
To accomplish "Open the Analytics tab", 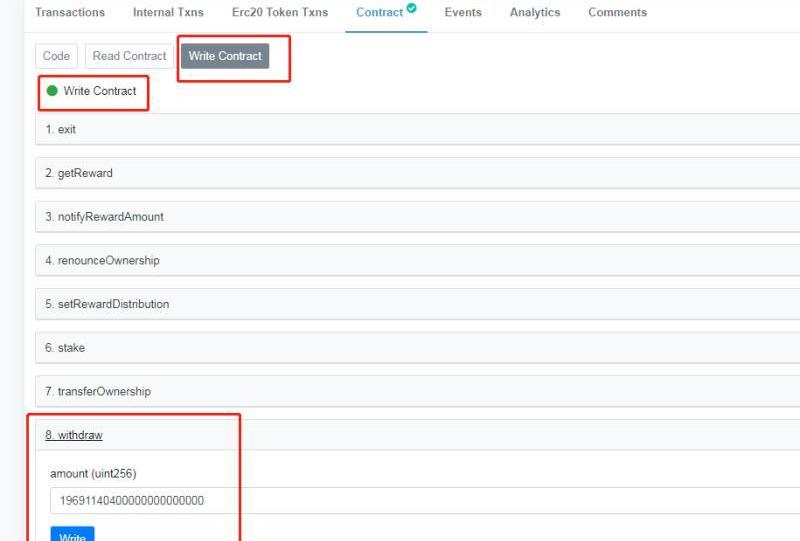I will click(x=535, y=13).
